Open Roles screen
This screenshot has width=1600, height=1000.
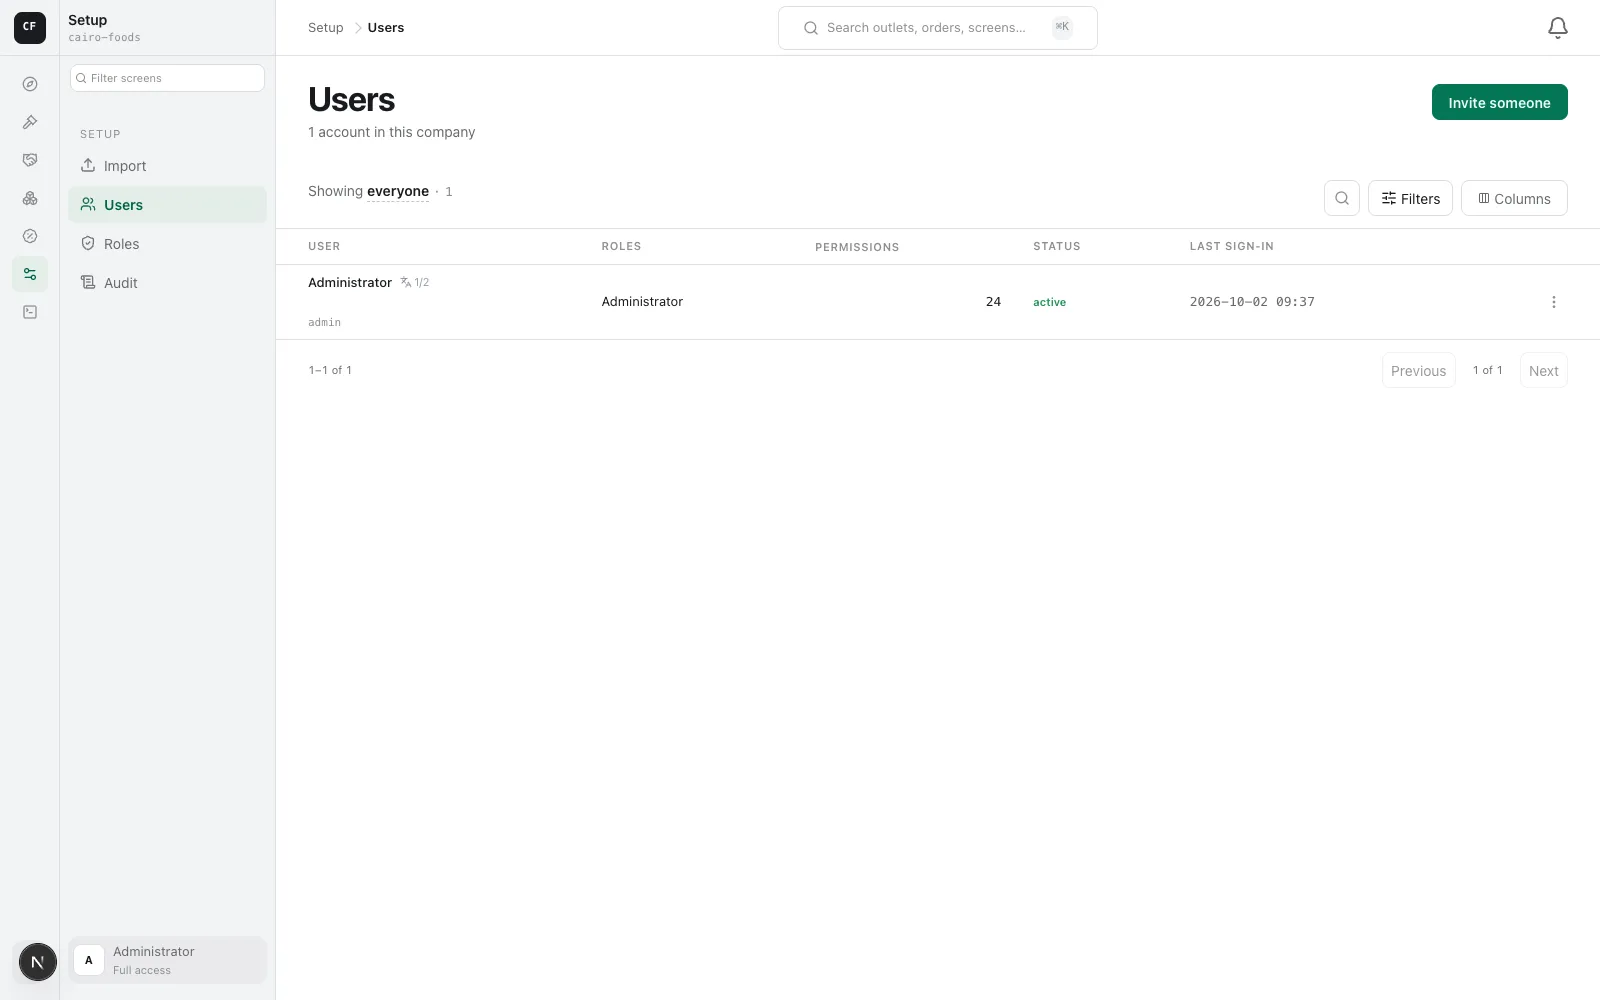click(167, 244)
